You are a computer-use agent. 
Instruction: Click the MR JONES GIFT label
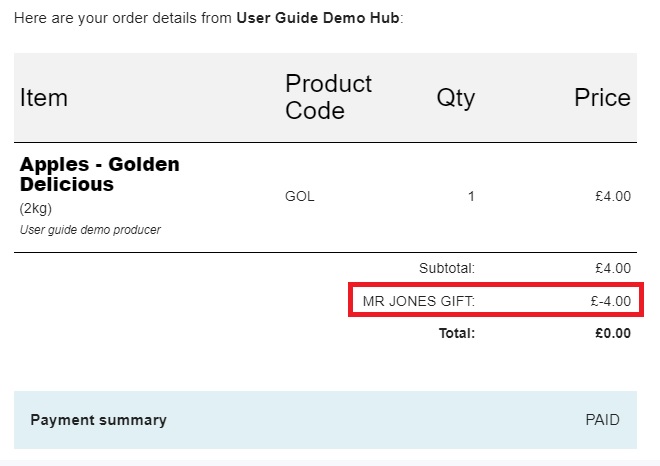418,300
